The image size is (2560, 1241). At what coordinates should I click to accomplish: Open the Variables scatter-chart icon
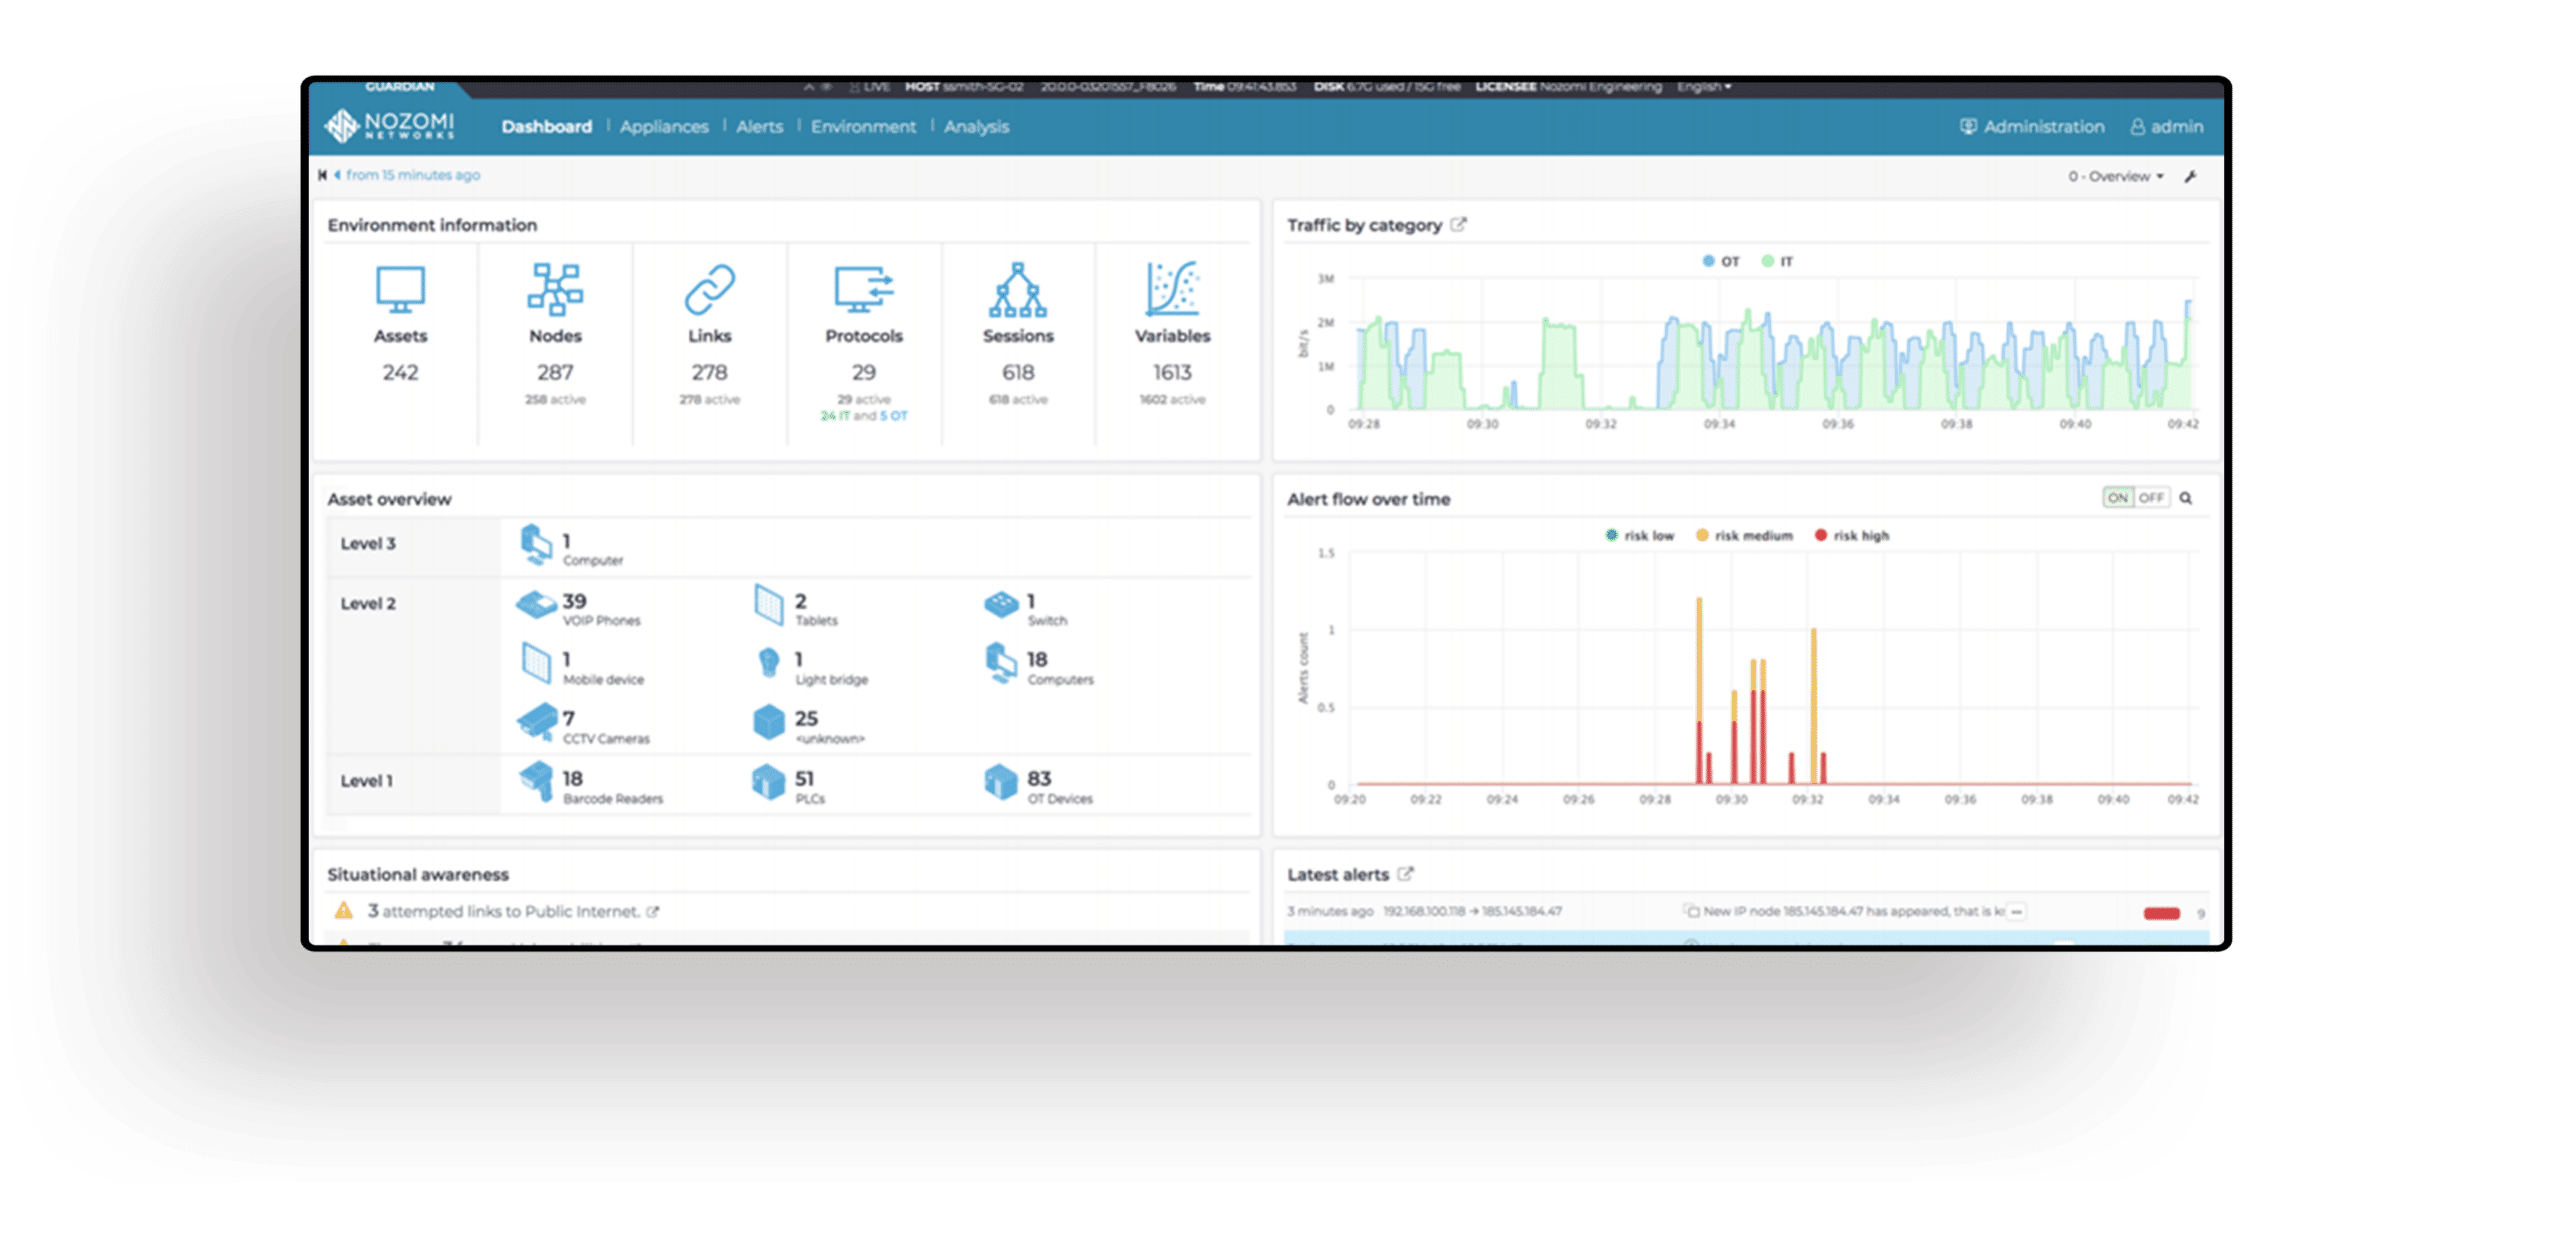click(x=1172, y=290)
